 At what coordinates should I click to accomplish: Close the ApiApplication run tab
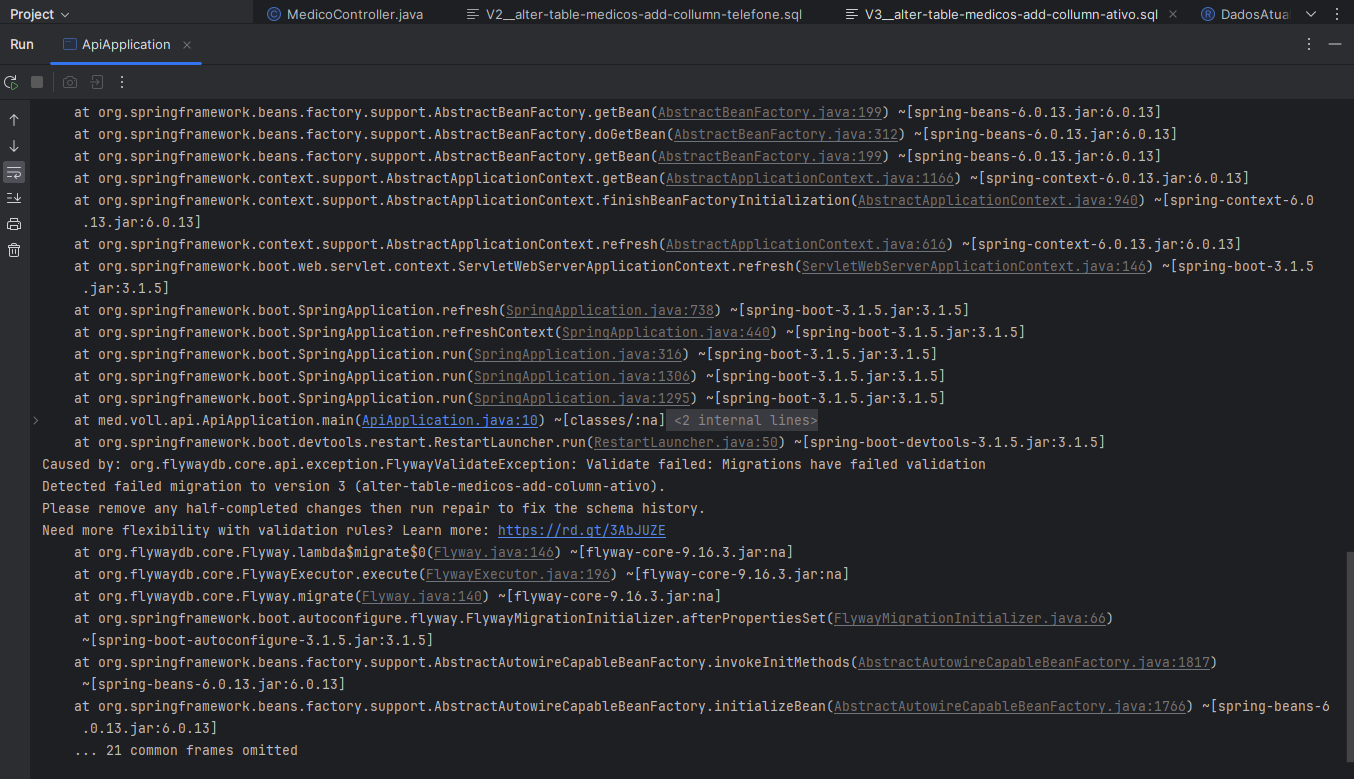pos(187,45)
